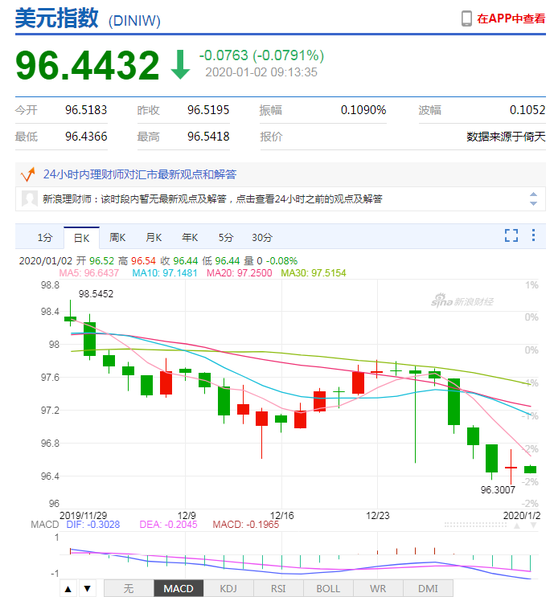550x597 pixels.
Task: Step the advisor ticker up arrow
Action: coord(533,195)
